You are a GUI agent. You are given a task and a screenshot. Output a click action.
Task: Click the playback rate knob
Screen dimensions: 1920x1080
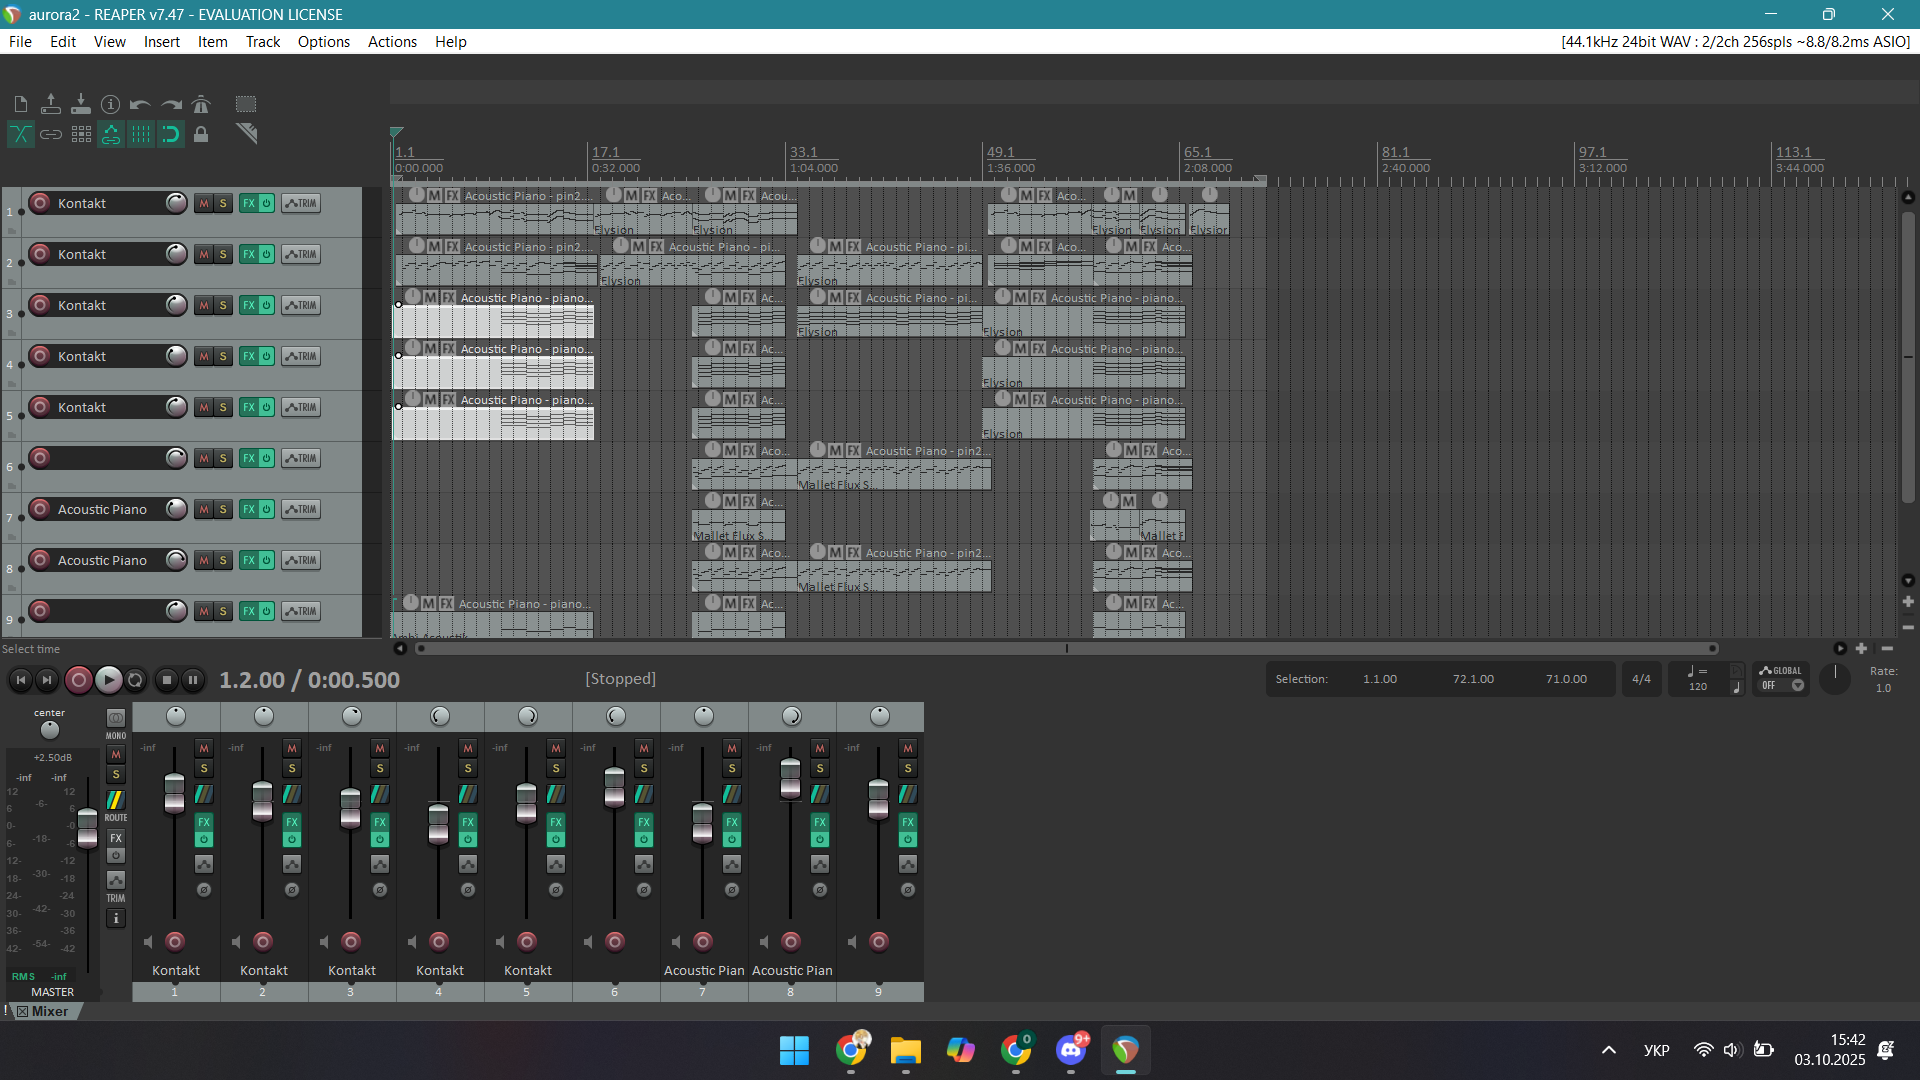[1835, 679]
